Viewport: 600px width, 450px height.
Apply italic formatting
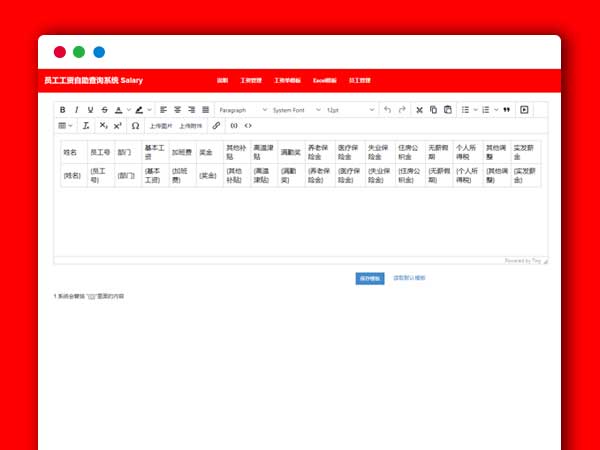[x=76, y=110]
